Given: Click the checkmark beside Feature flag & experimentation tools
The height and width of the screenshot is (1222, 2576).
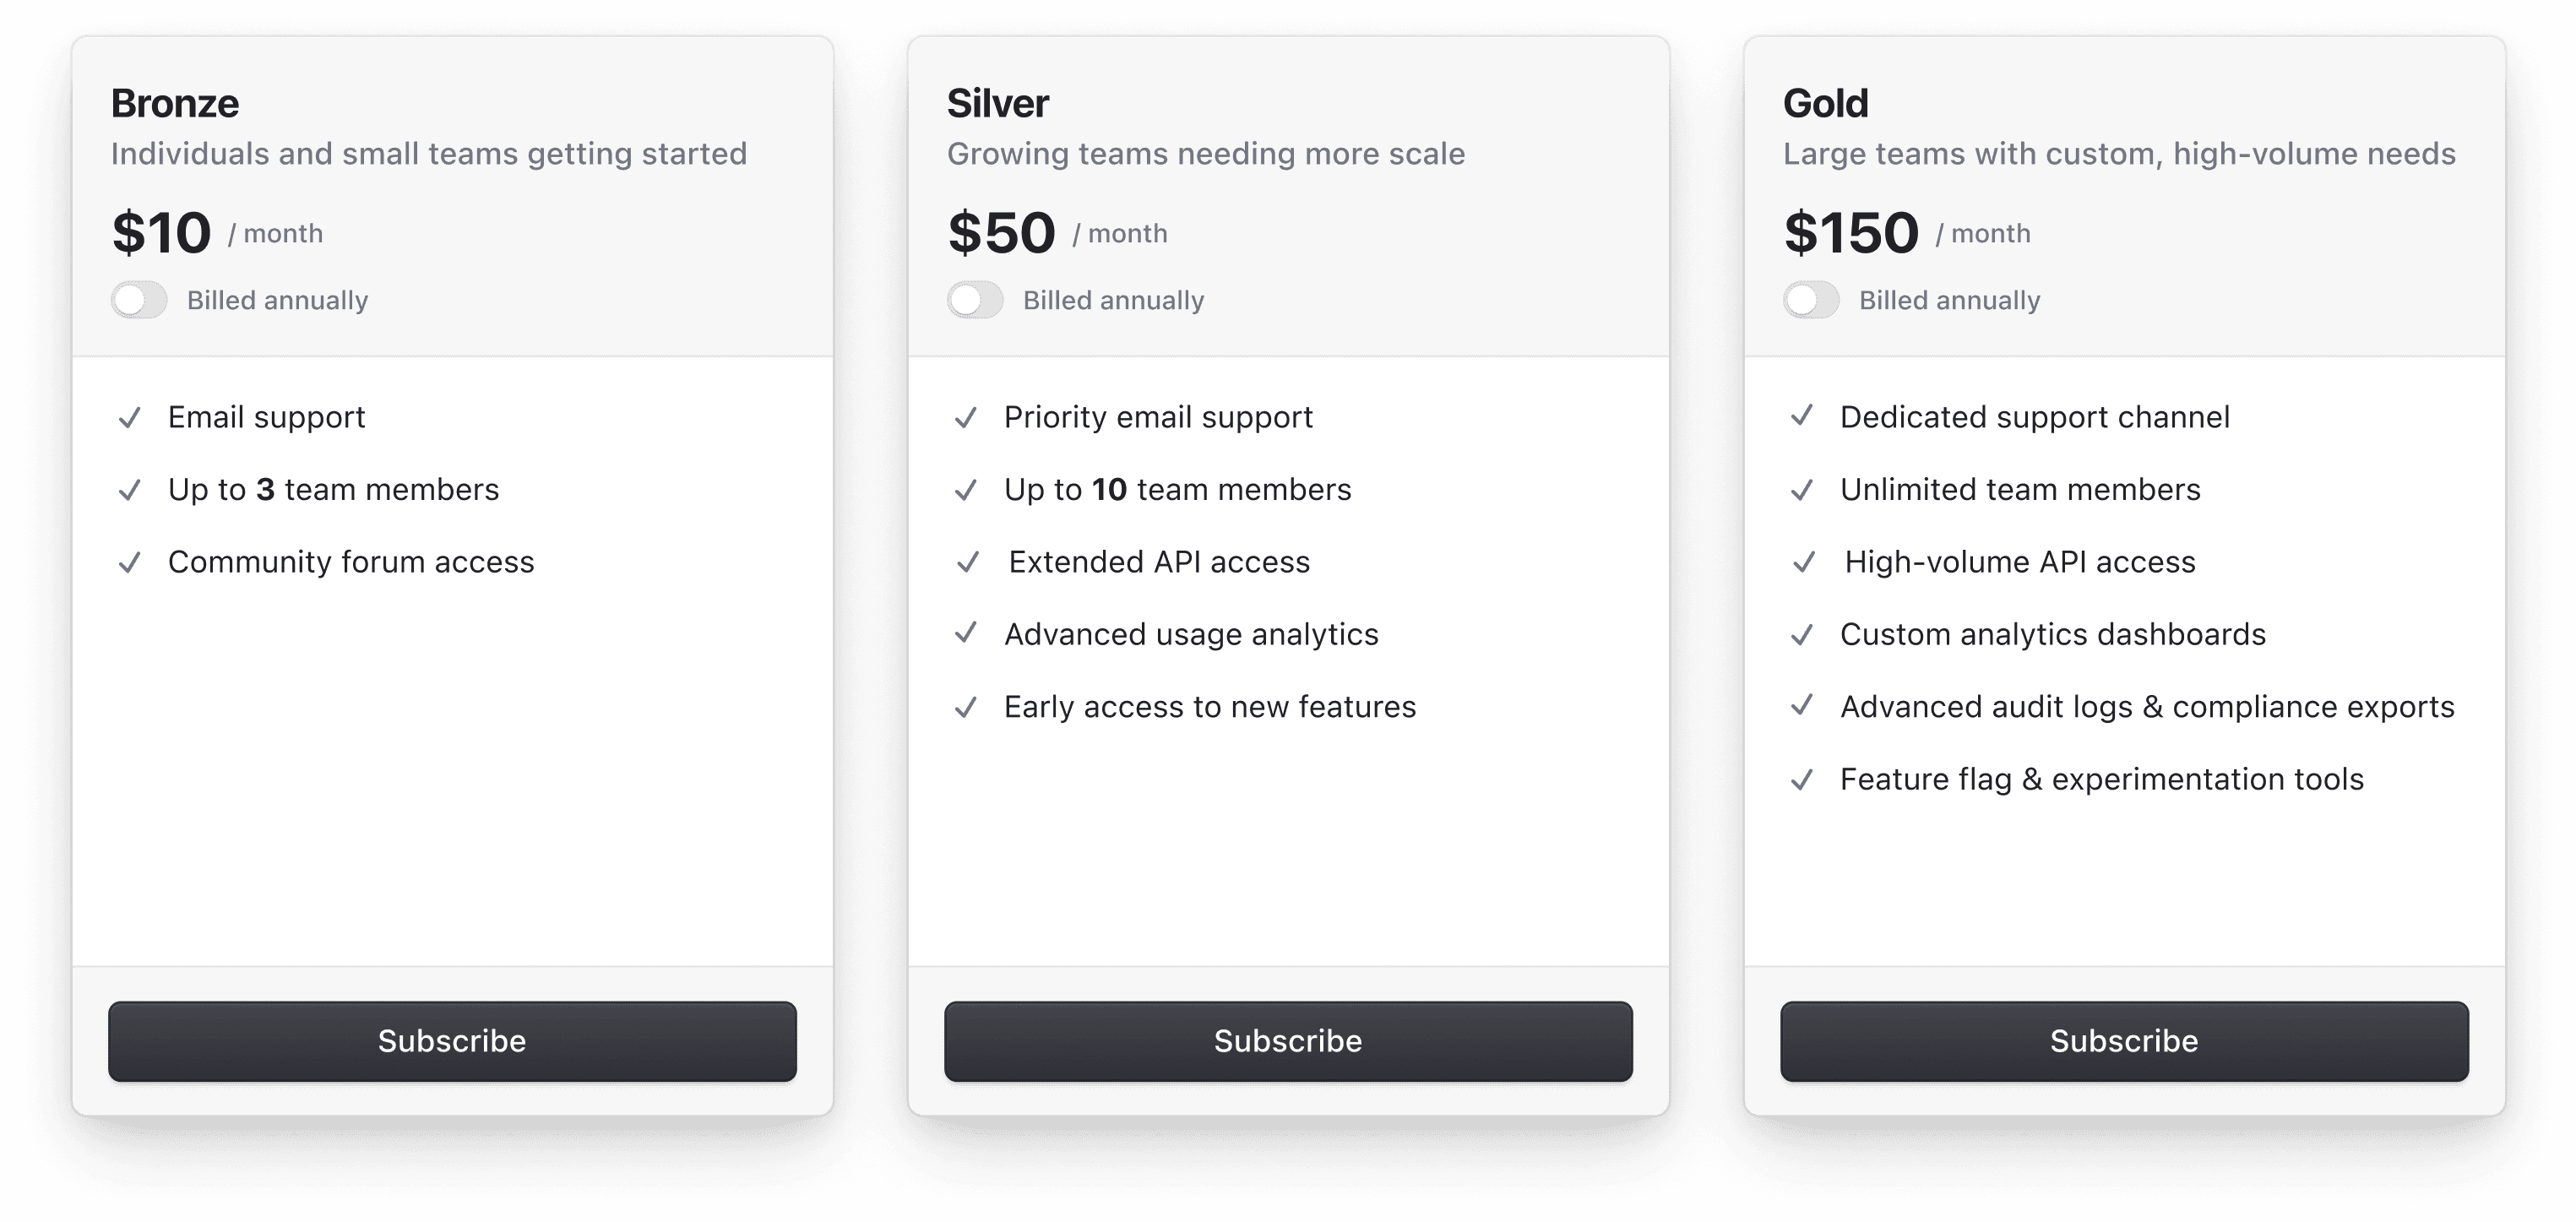Looking at the screenshot, I should 1804,780.
